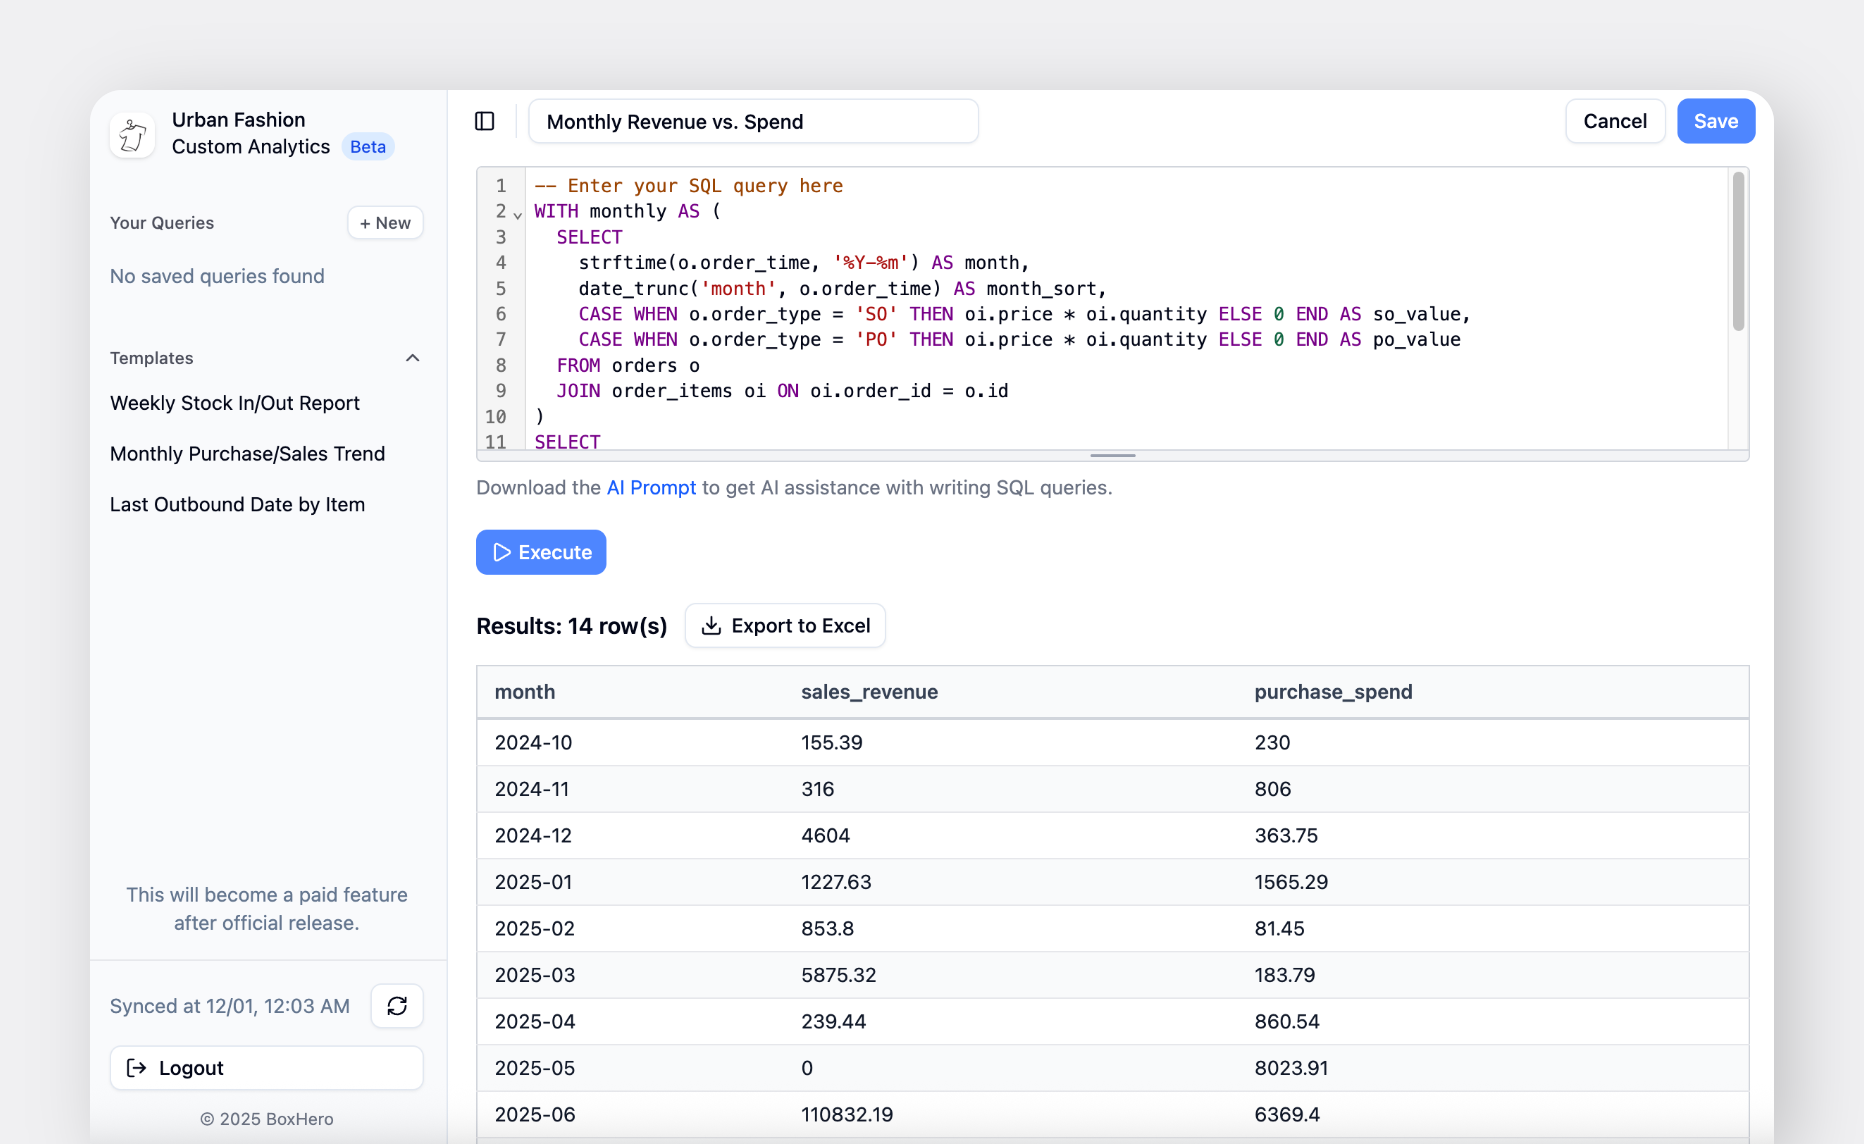Click the download icon on Export to Excel
The width and height of the screenshot is (1864, 1144).
711,625
